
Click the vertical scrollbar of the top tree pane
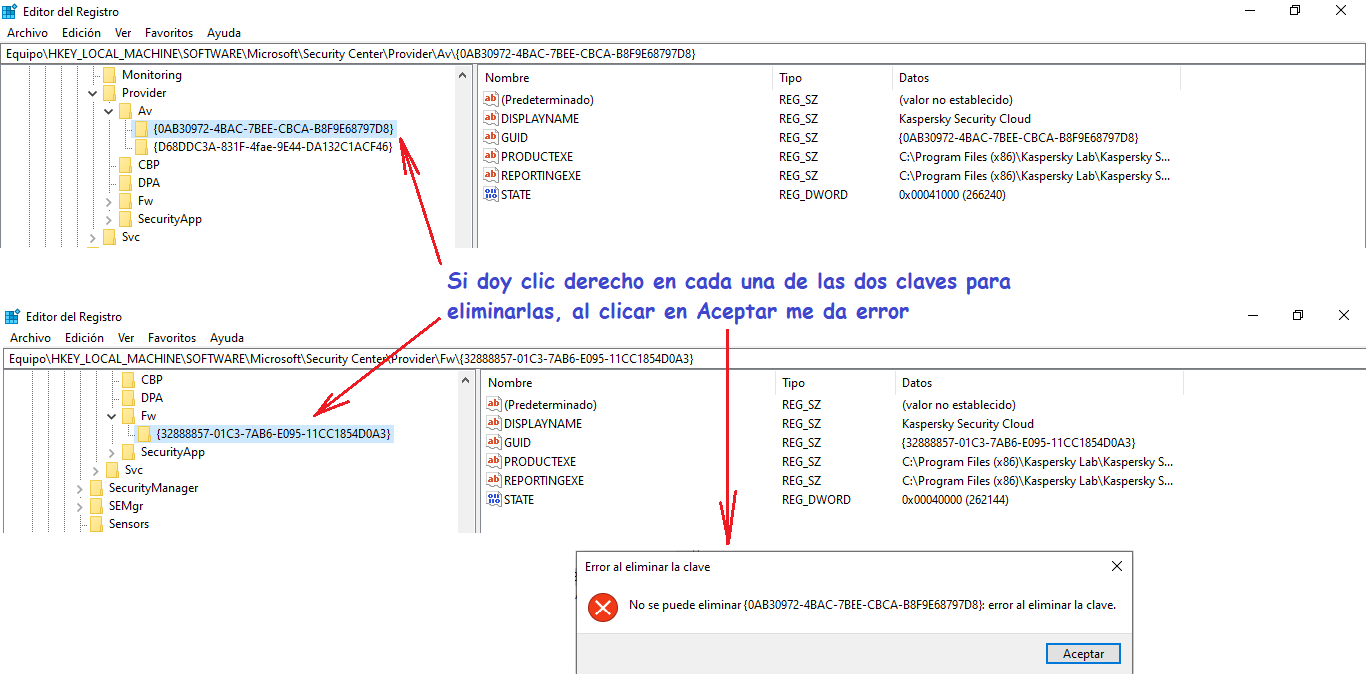click(464, 157)
